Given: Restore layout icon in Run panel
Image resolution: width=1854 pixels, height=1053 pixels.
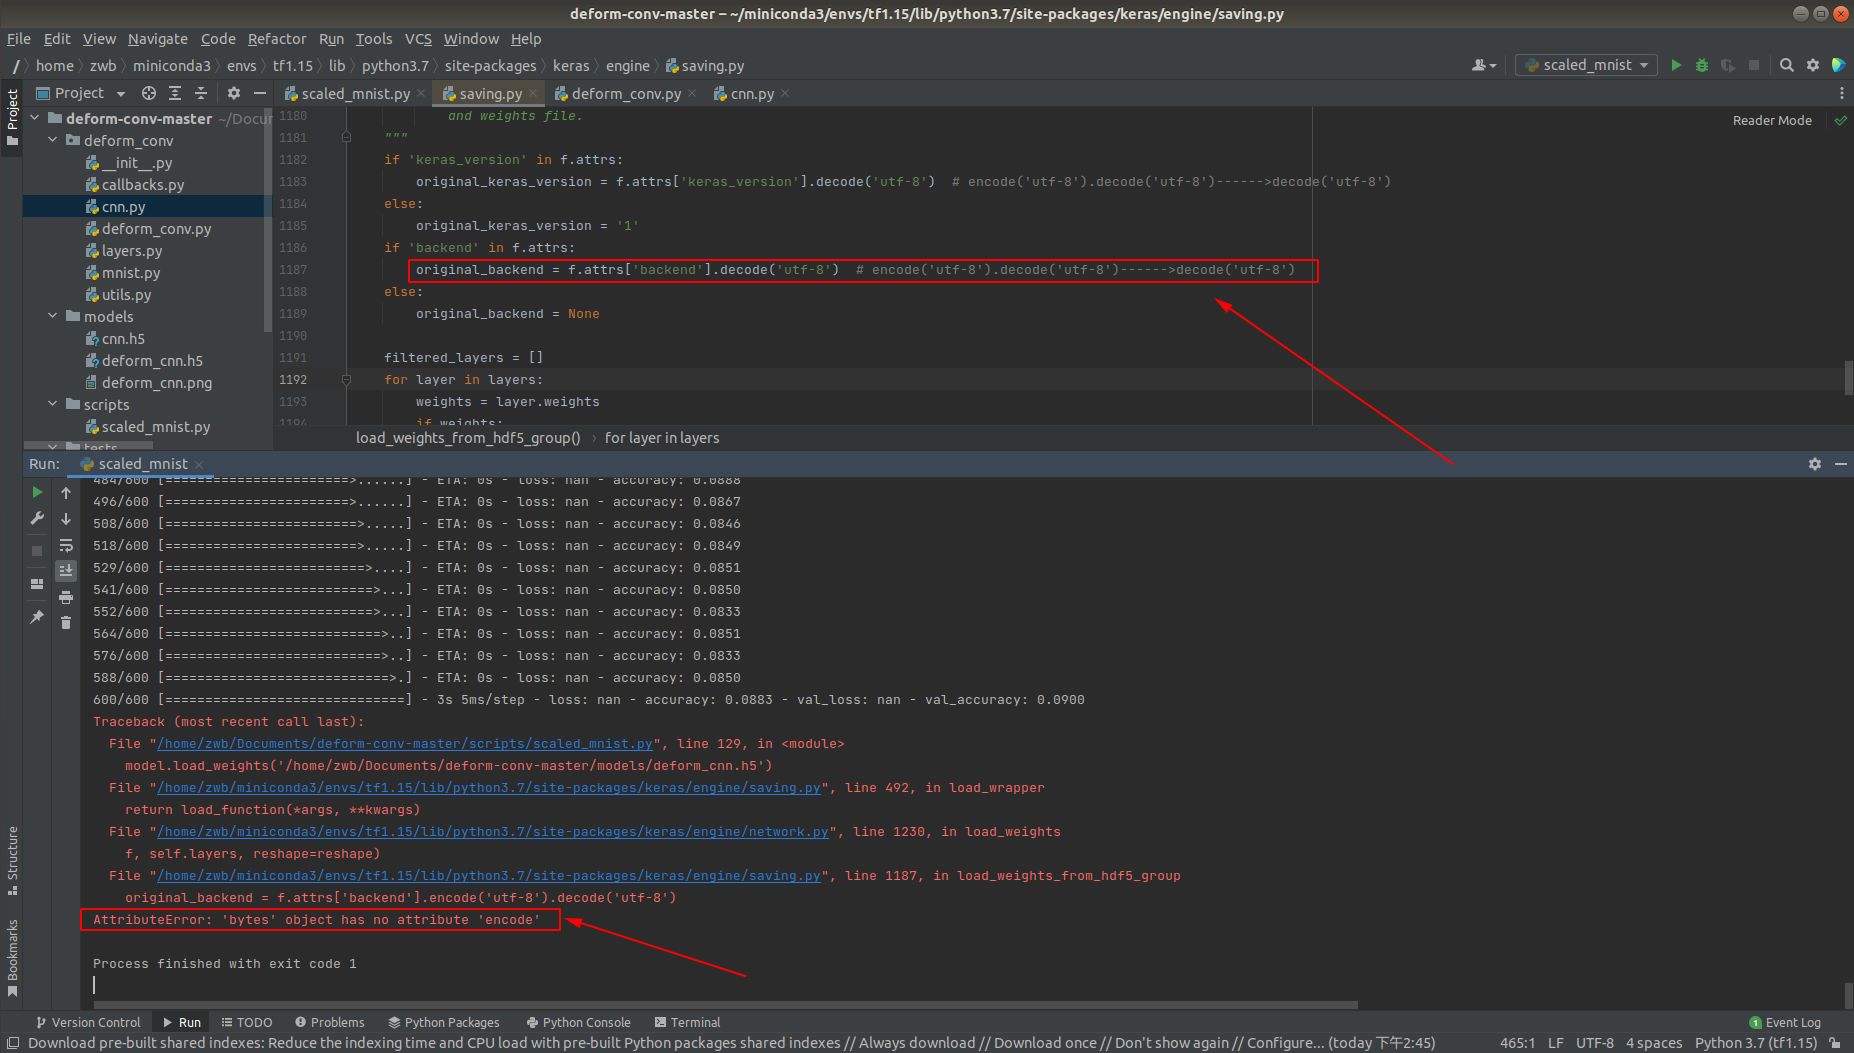Looking at the screenshot, I should (37, 584).
